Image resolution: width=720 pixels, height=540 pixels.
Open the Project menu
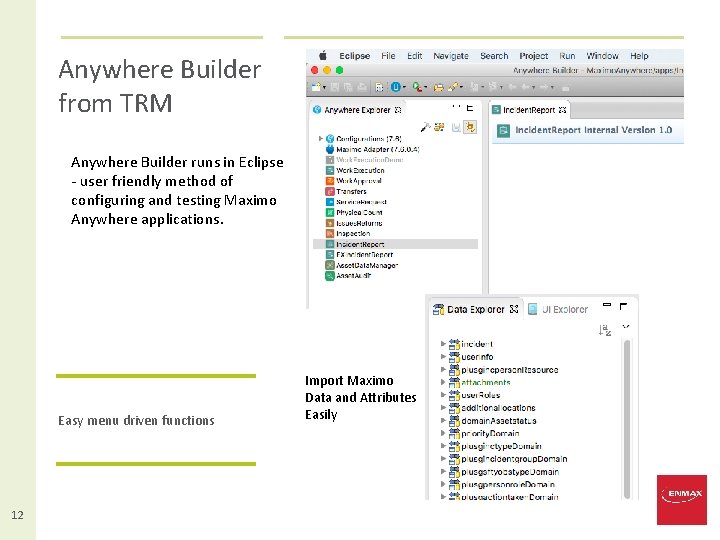(534, 56)
